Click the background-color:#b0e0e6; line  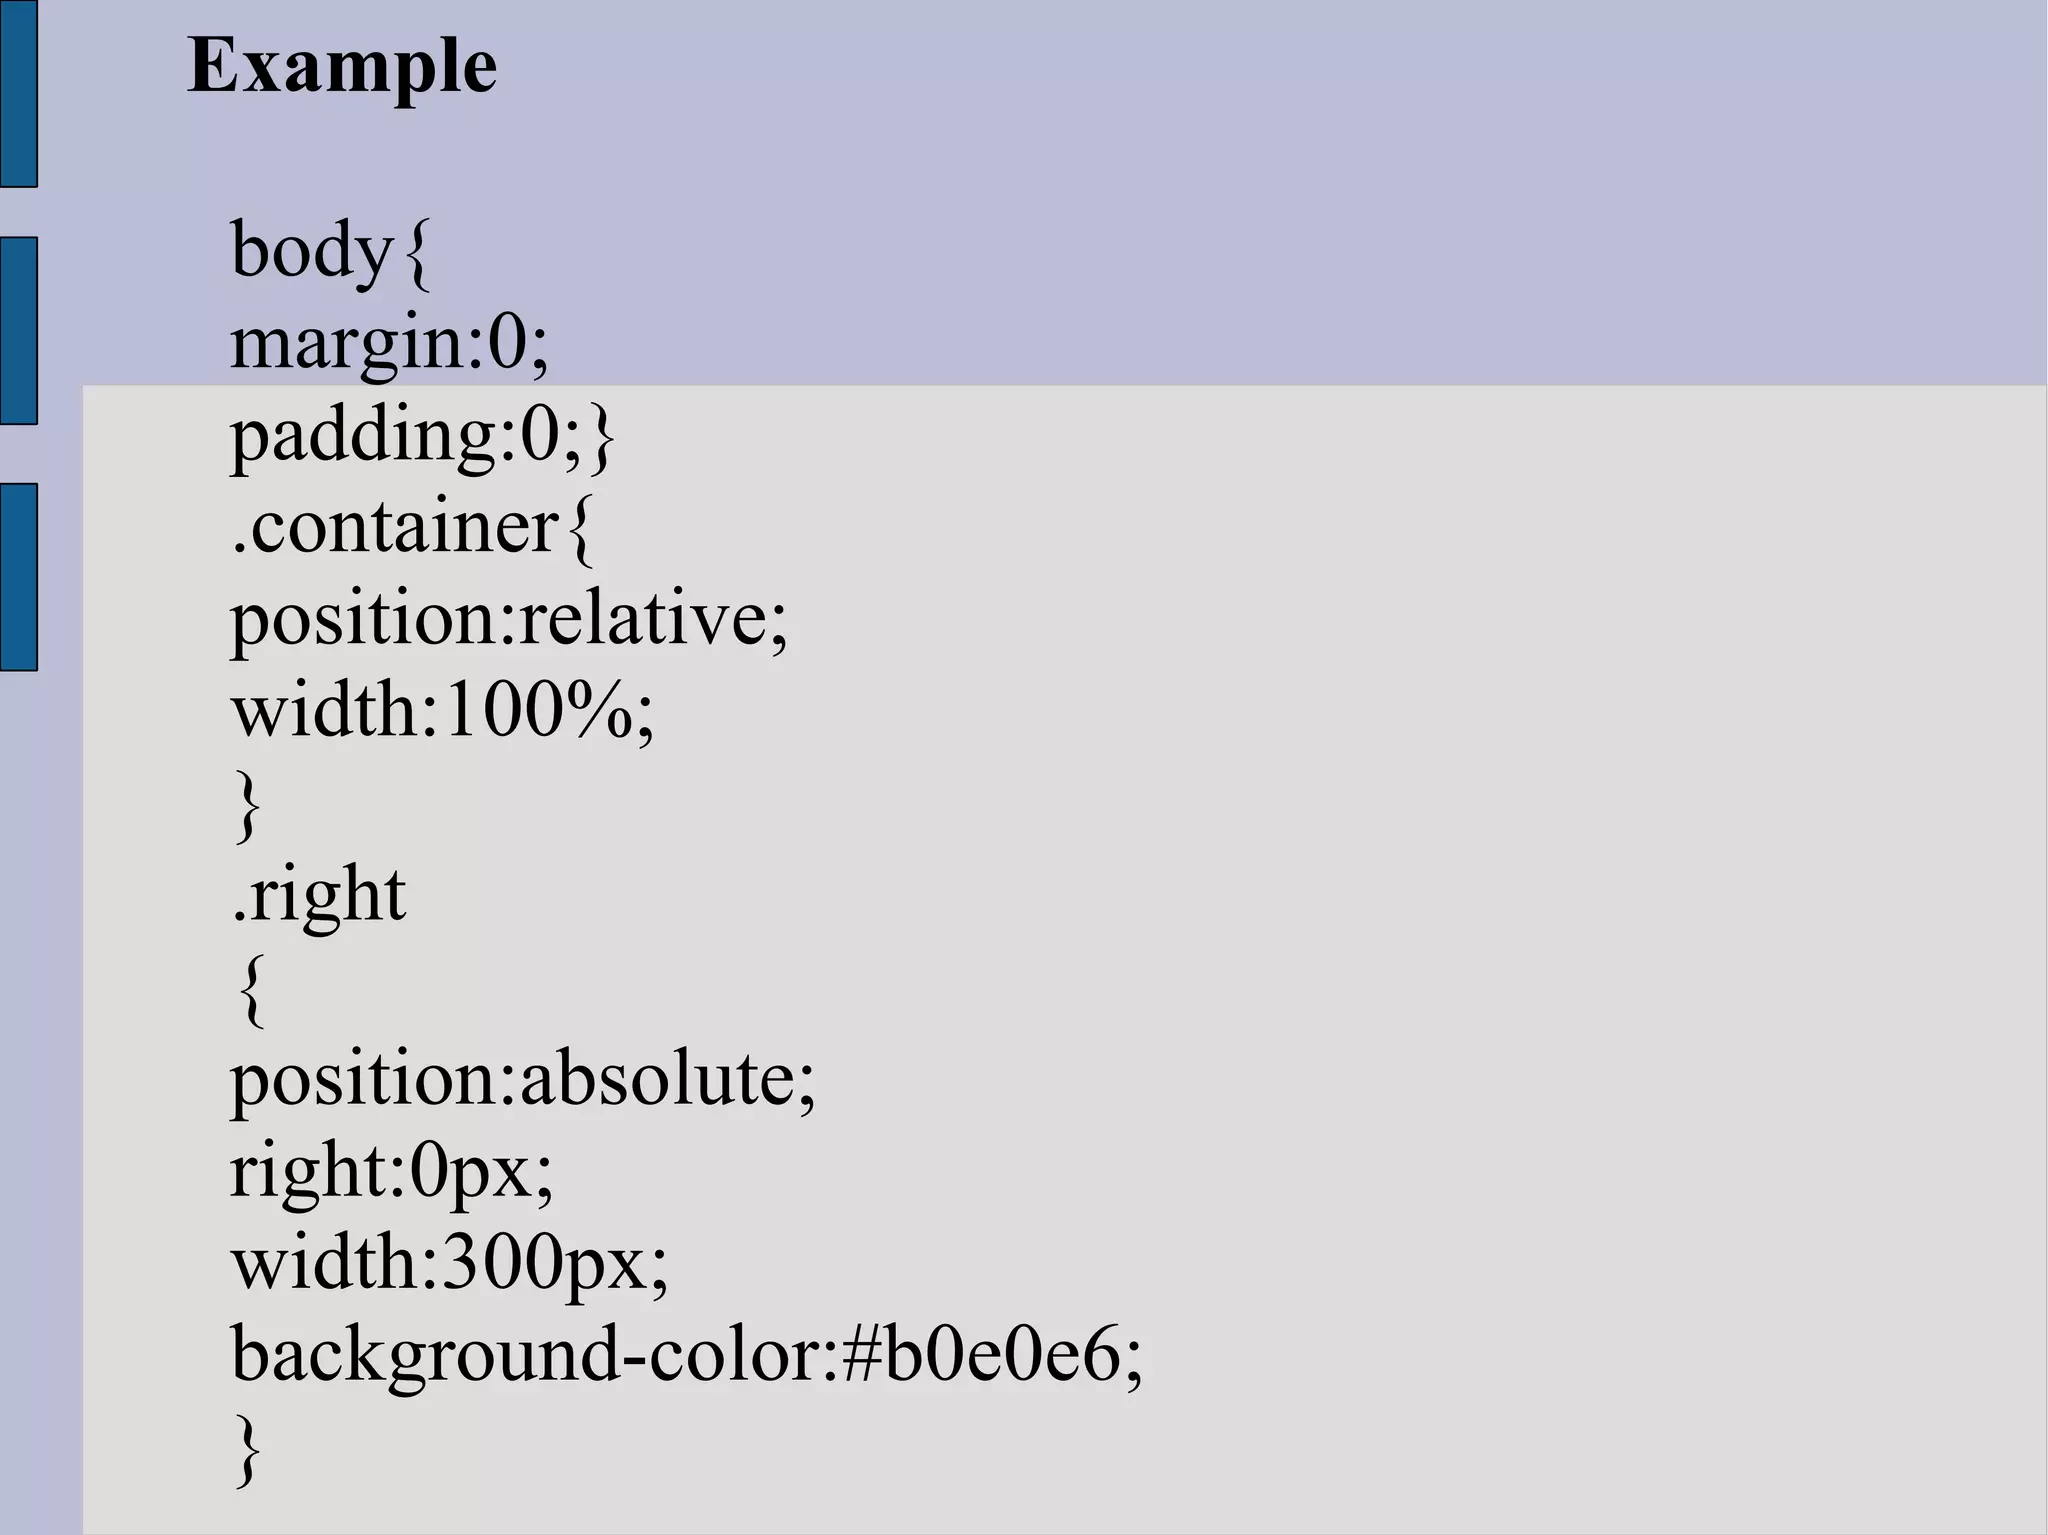coord(686,1357)
